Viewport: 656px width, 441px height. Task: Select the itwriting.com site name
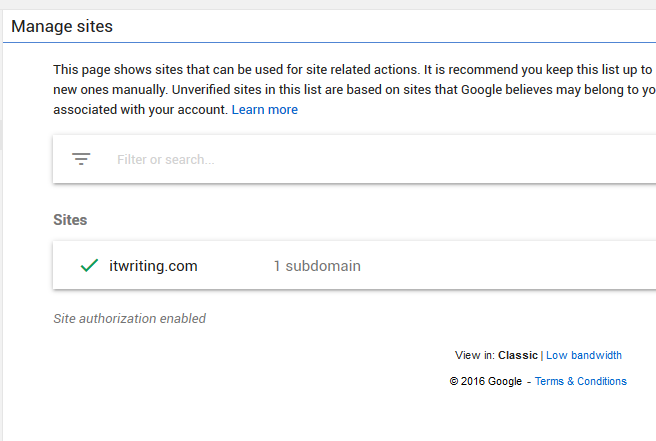tap(154, 266)
